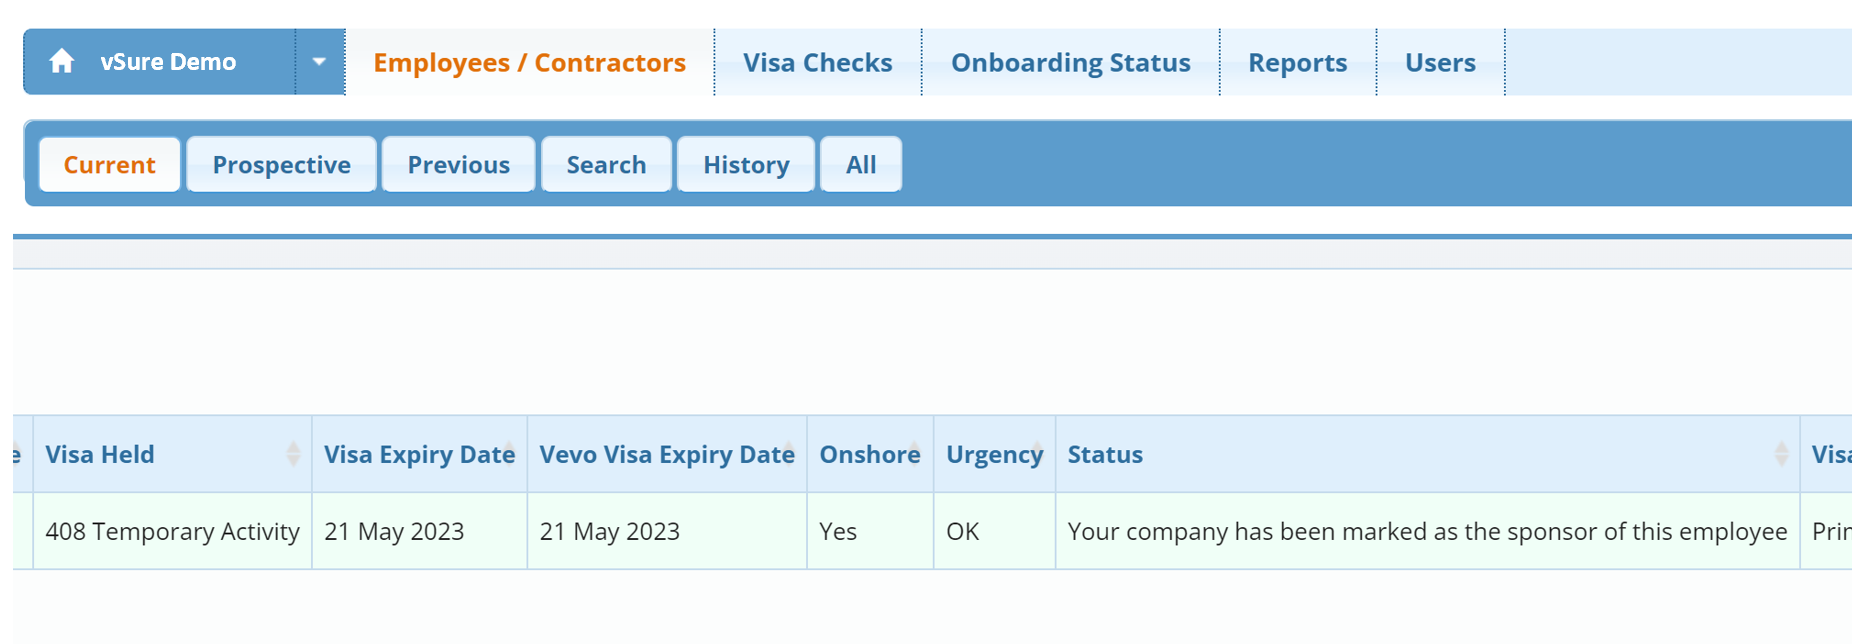
Task: Switch to the Onboarding Status tab
Action: click(x=1070, y=63)
